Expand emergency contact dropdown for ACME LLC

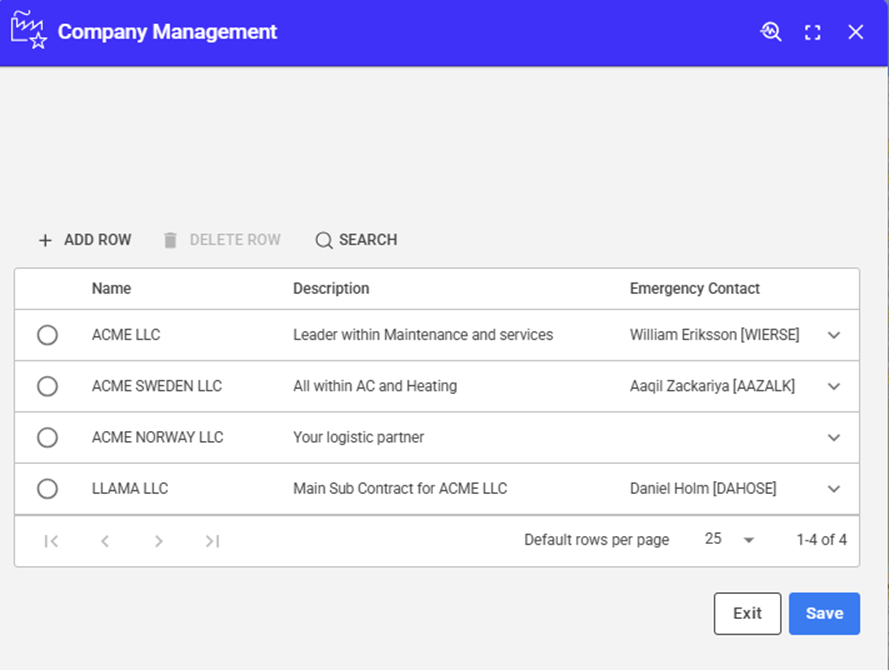coord(834,335)
